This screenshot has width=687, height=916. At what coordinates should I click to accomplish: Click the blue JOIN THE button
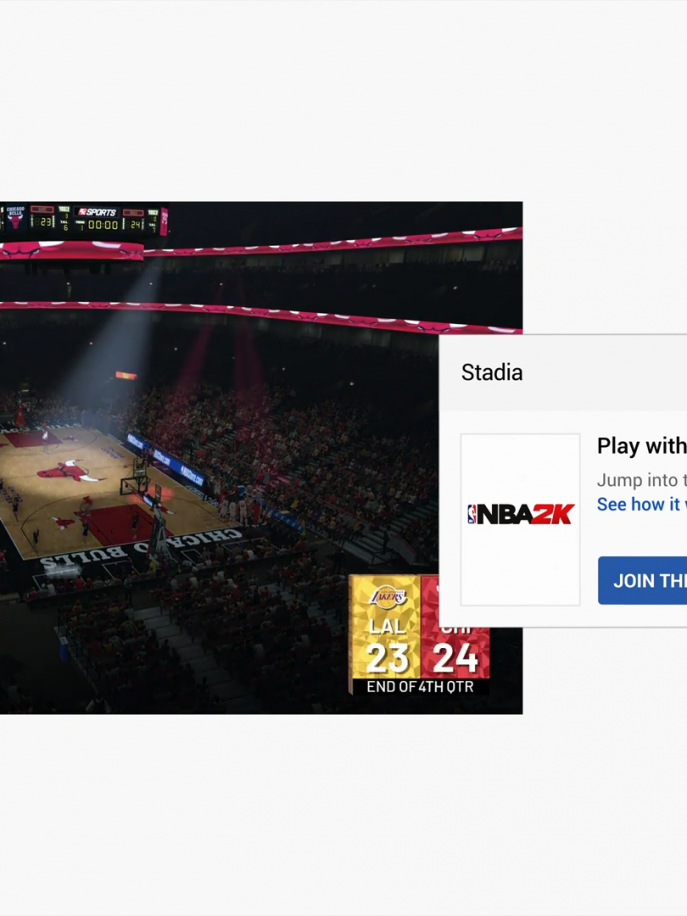tap(643, 580)
